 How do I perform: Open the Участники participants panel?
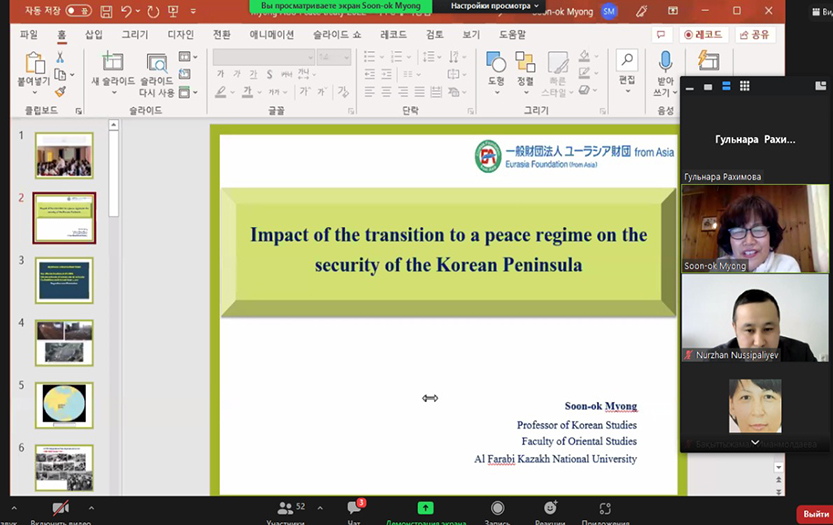(292, 510)
